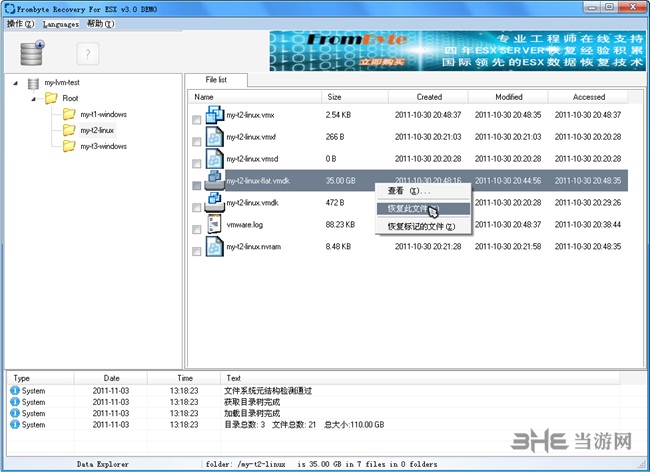Image resolution: width=650 pixels, height=472 pixels.
Task: Select the Root tree label
Action: click(70, 98)
